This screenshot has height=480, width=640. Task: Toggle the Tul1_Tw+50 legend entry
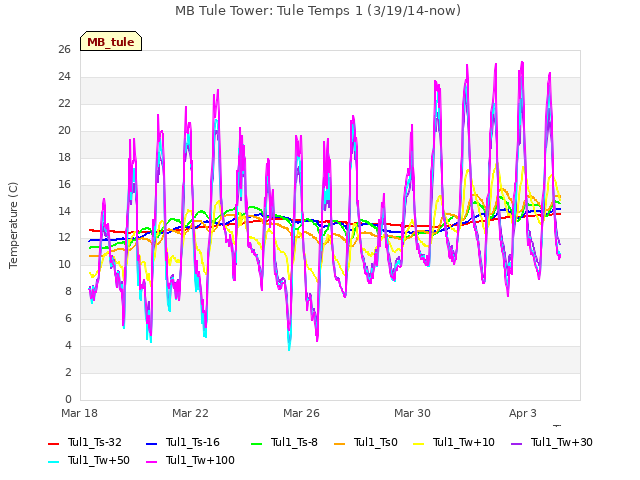coord(89,460)
